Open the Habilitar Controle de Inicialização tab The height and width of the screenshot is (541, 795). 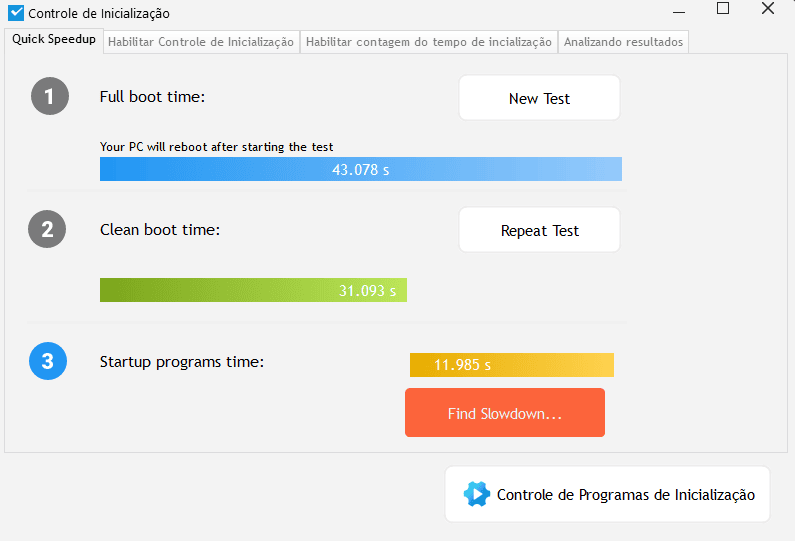click(x=201, y=42)
